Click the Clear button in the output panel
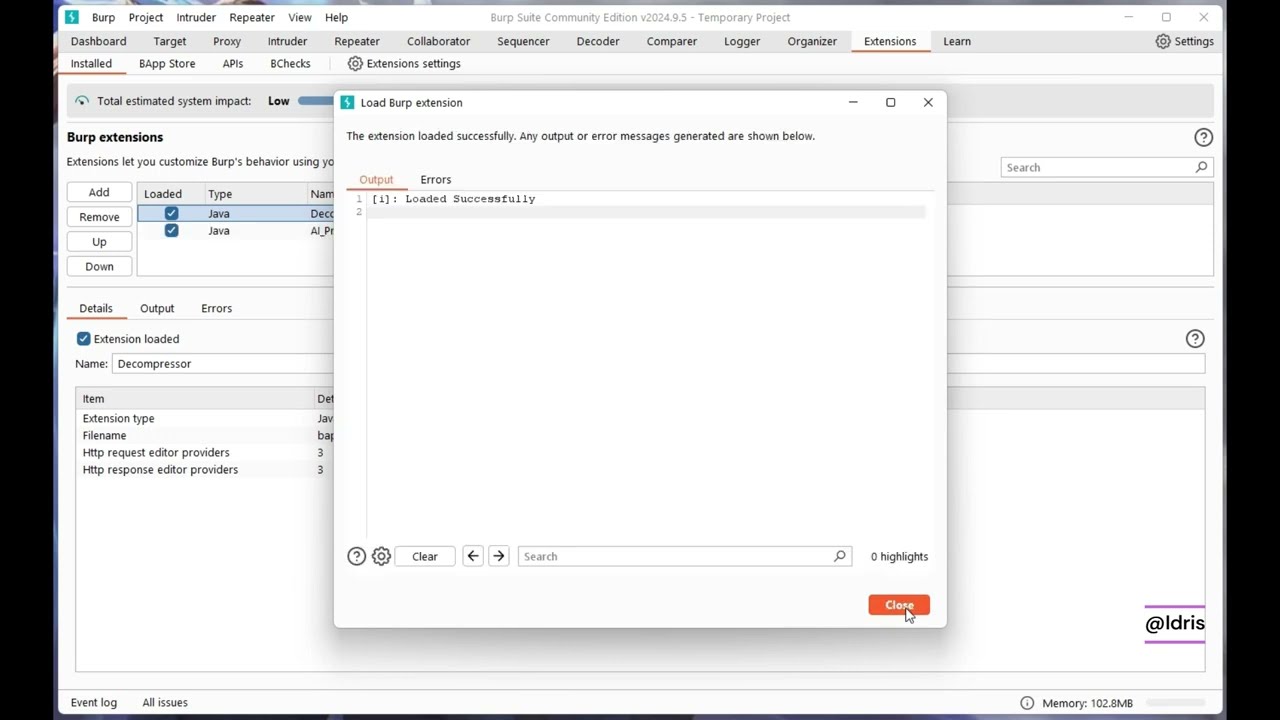This screenshot has width=1280, height=720. coord(424,556)
